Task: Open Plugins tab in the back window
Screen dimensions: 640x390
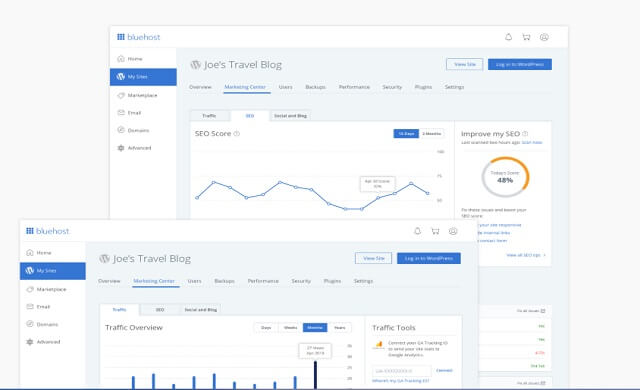Action: click(423, 87)
